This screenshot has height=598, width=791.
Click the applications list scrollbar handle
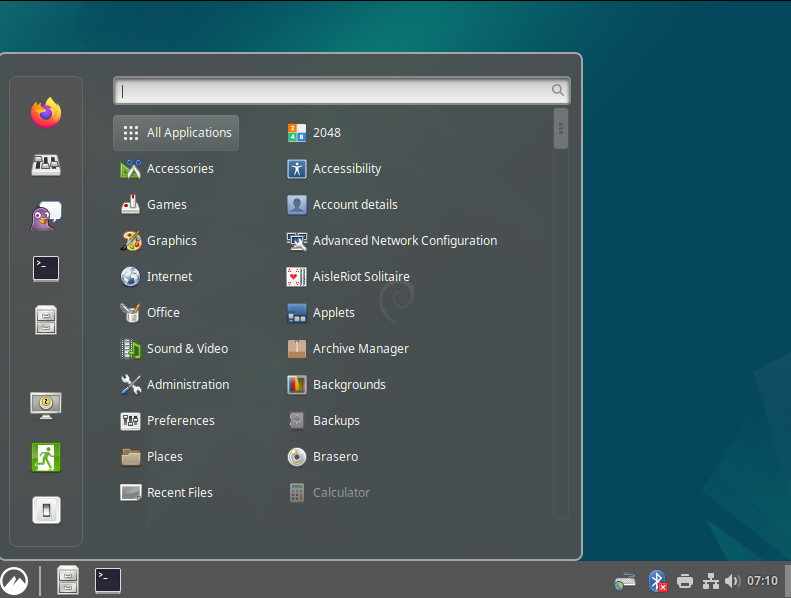pos(561,129)
